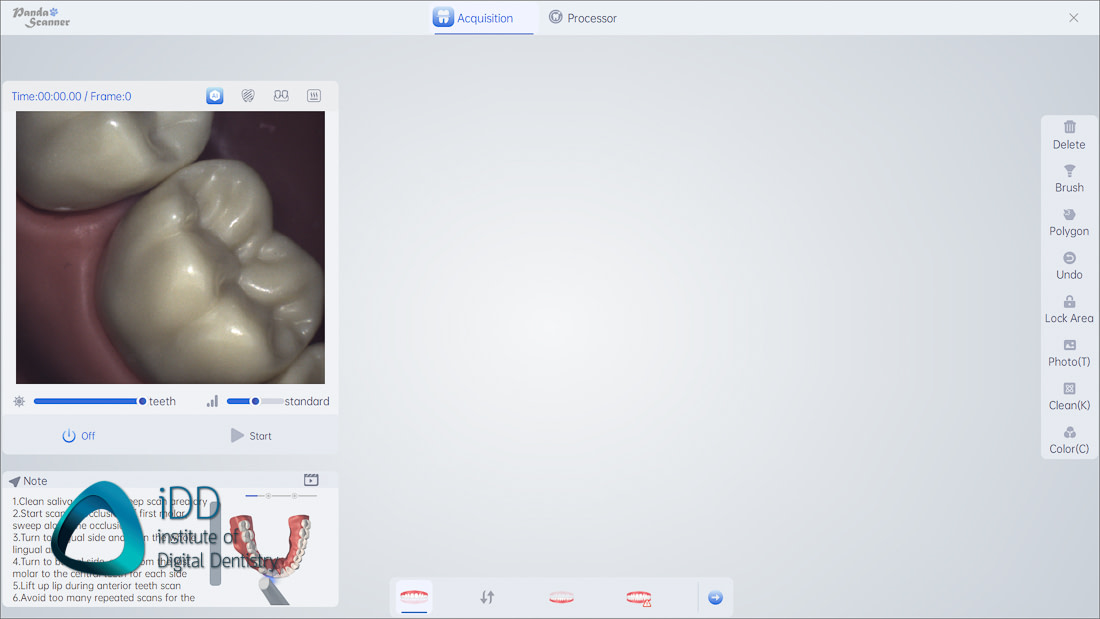Select the Delete tool in the right sidebar

[x=1068, y=134]
